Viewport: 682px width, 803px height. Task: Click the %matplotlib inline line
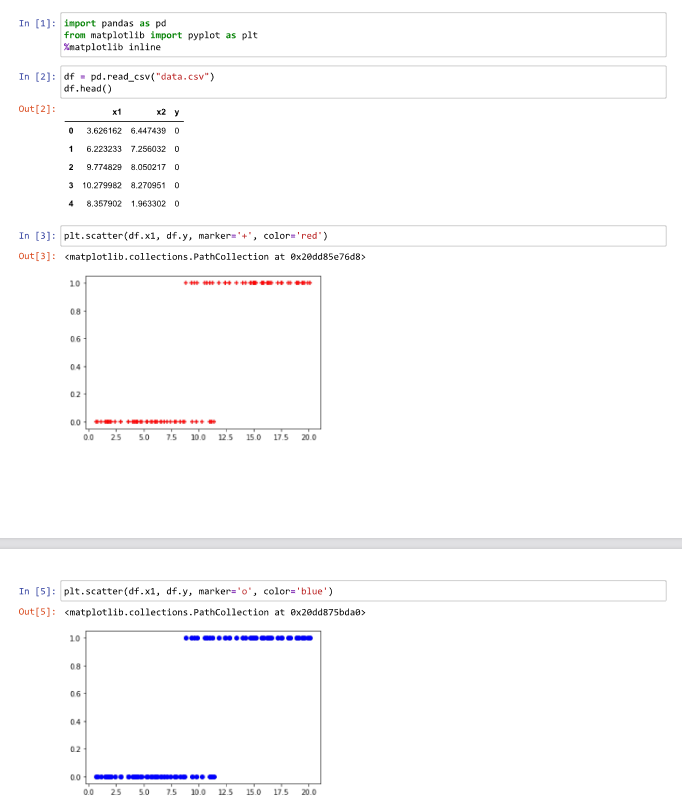coord(112,47)
